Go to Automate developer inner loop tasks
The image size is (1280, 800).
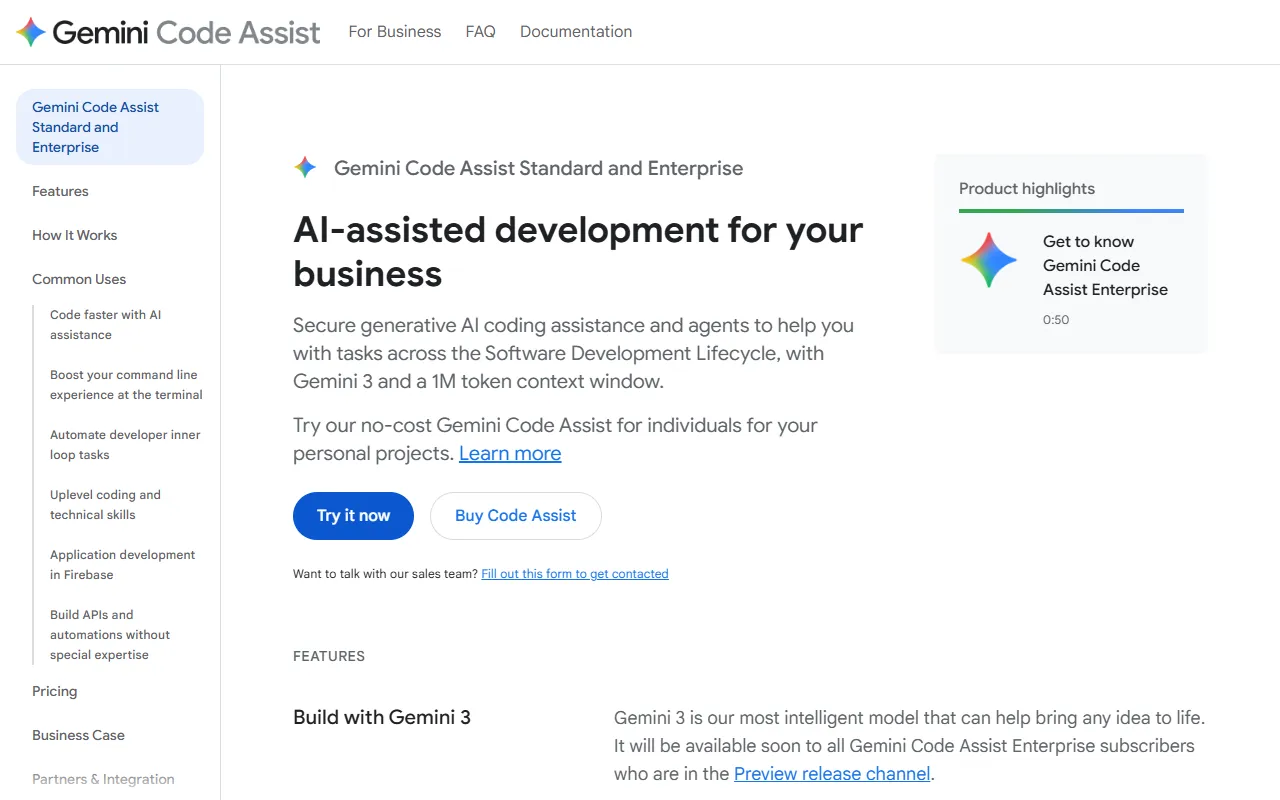pos(125,445)
